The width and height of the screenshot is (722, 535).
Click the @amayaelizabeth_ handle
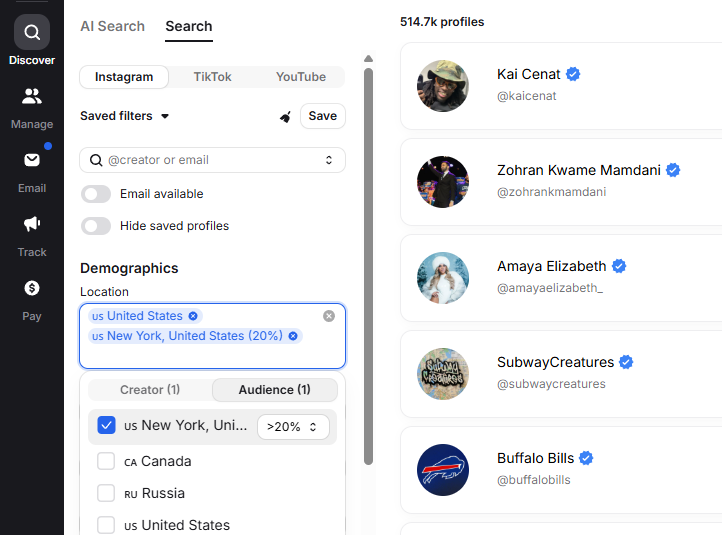click(550, 288)
